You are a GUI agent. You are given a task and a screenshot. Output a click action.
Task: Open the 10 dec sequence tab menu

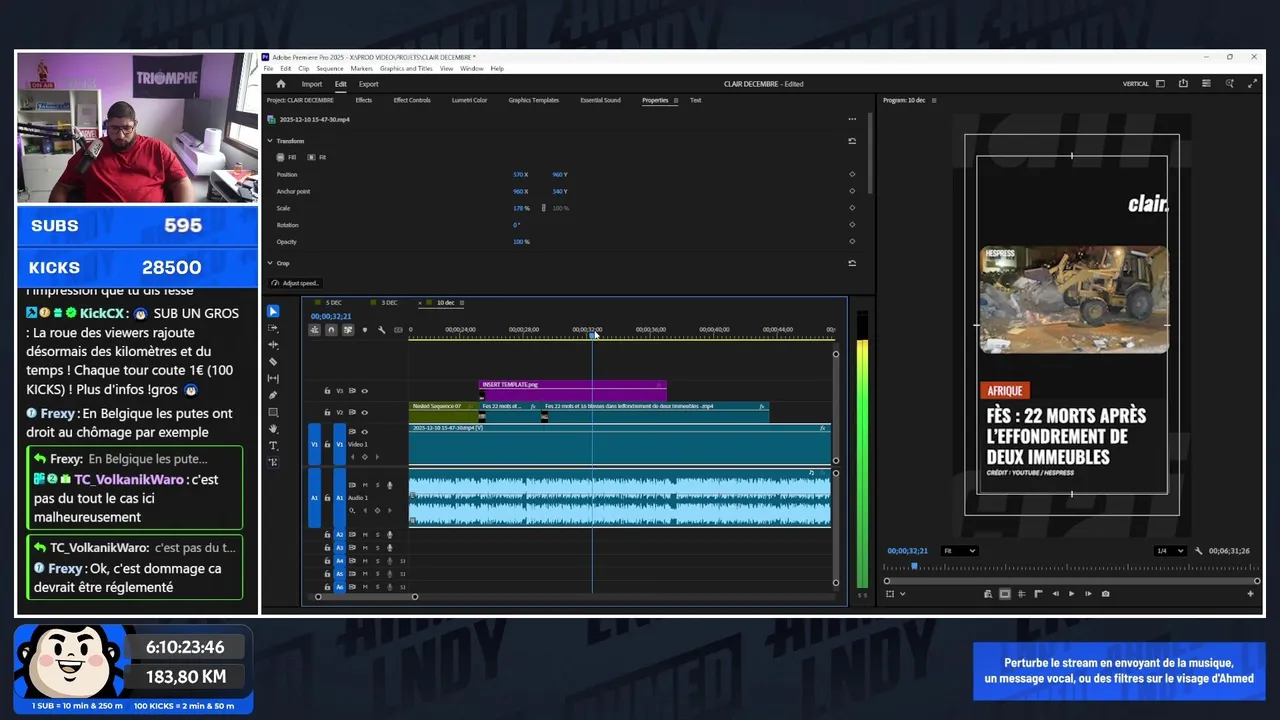[462, 302]
